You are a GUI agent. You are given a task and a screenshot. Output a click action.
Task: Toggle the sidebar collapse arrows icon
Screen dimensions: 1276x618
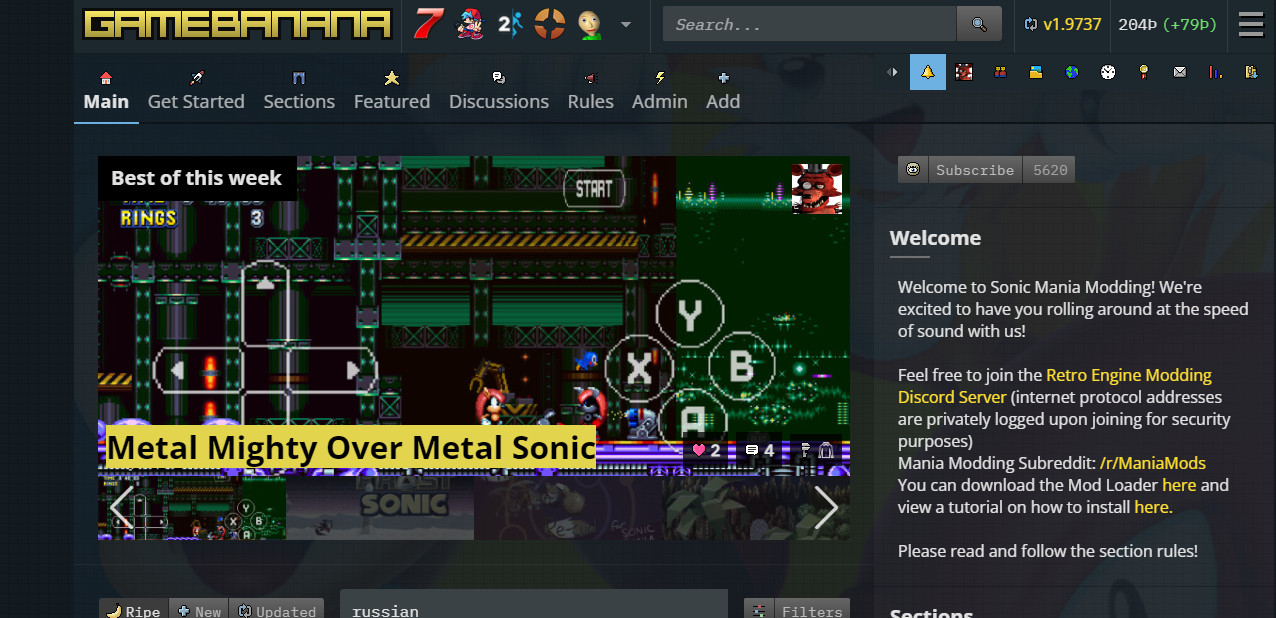[x=891, y=71]
